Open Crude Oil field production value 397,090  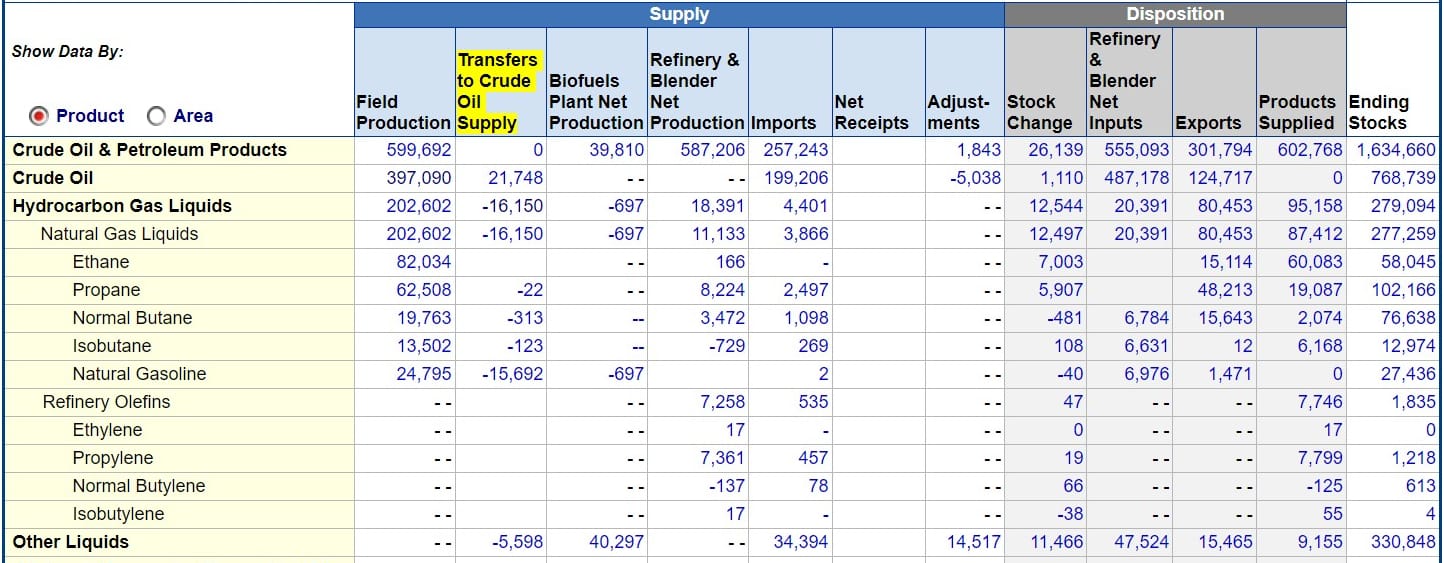(419, 178)
